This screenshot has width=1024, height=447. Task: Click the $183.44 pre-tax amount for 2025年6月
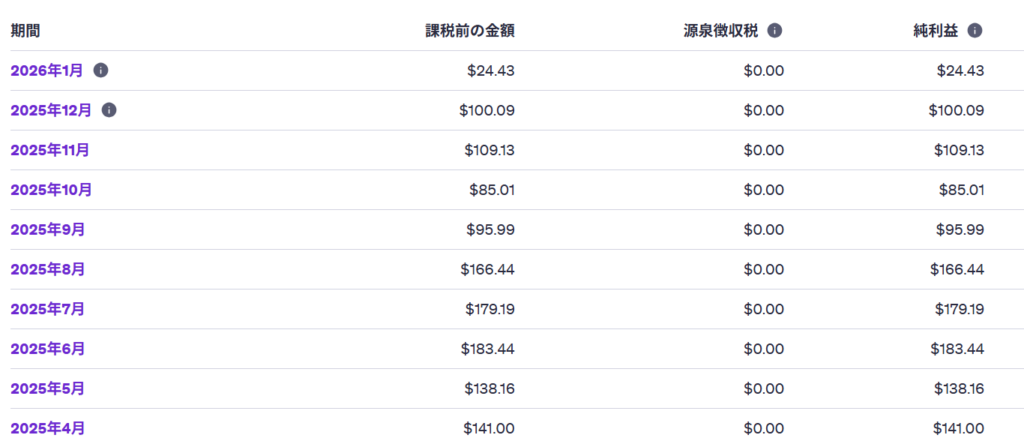point(489,349)
